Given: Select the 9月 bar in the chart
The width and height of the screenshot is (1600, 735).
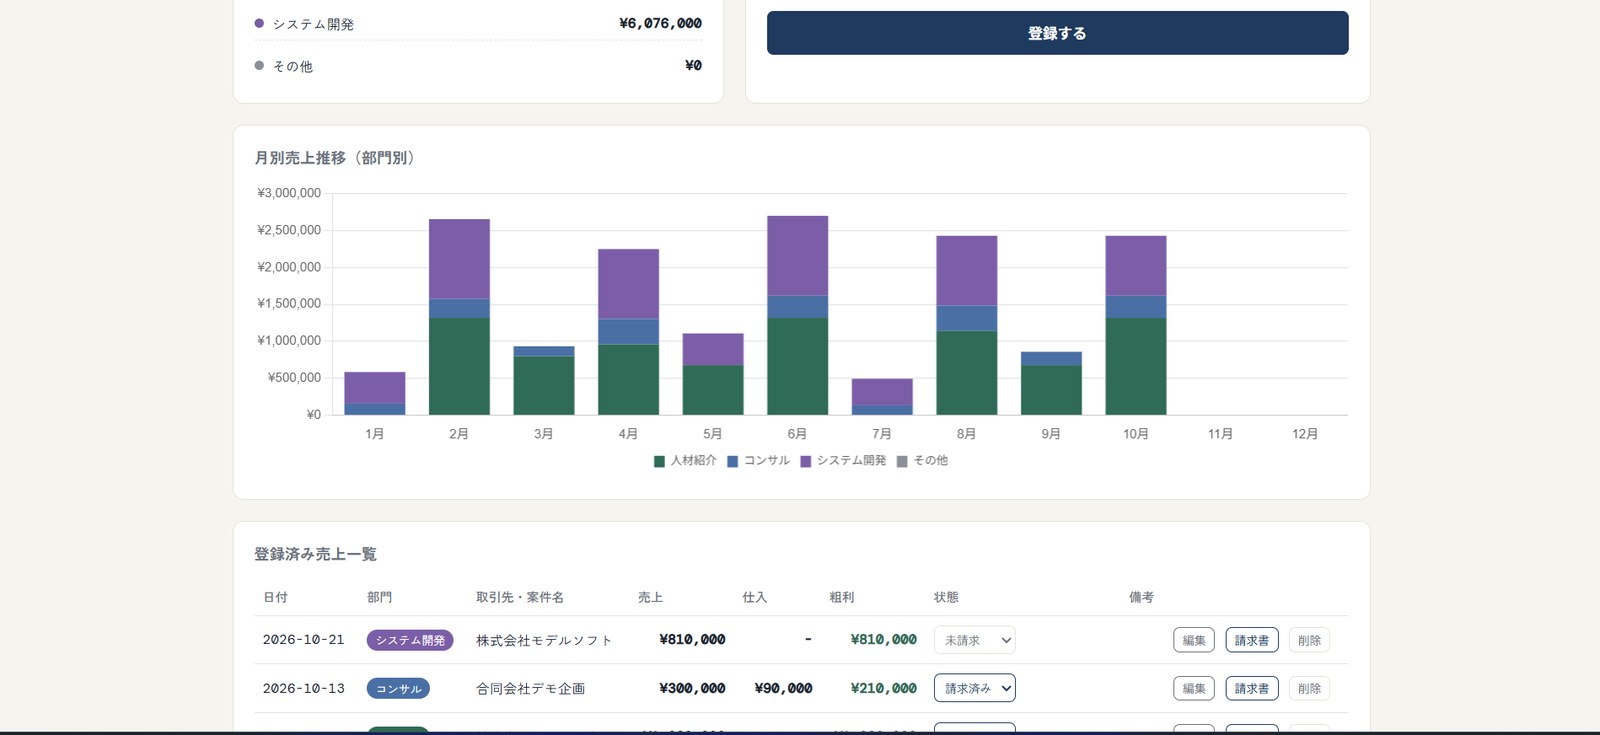Looking at the screenshot, I should click(x=1051, y=383).
